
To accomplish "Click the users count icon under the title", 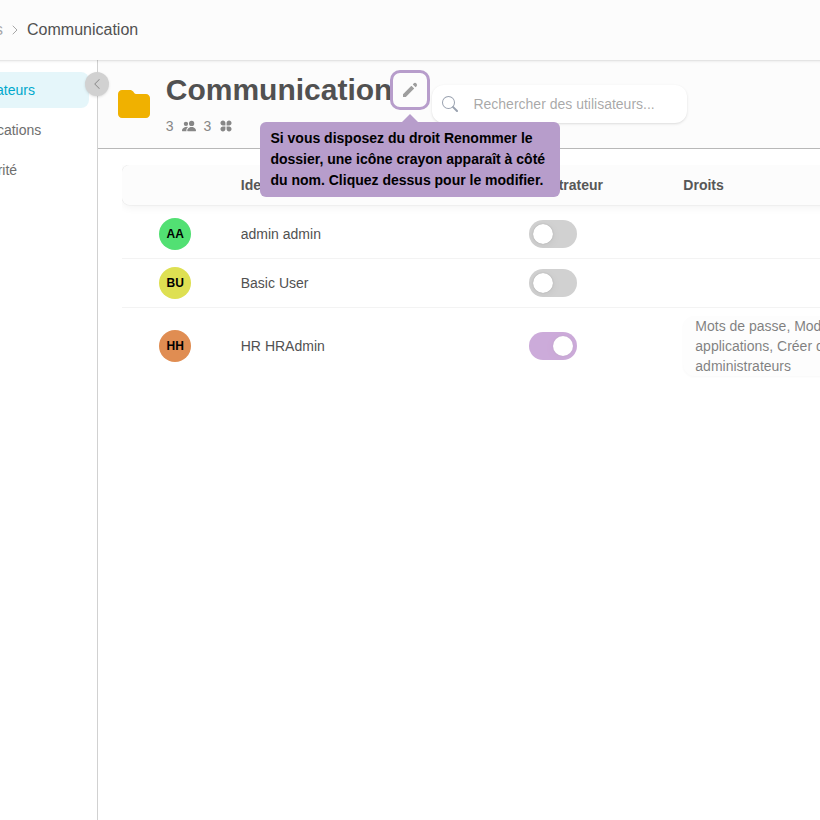I will click(x=189, y=126).
